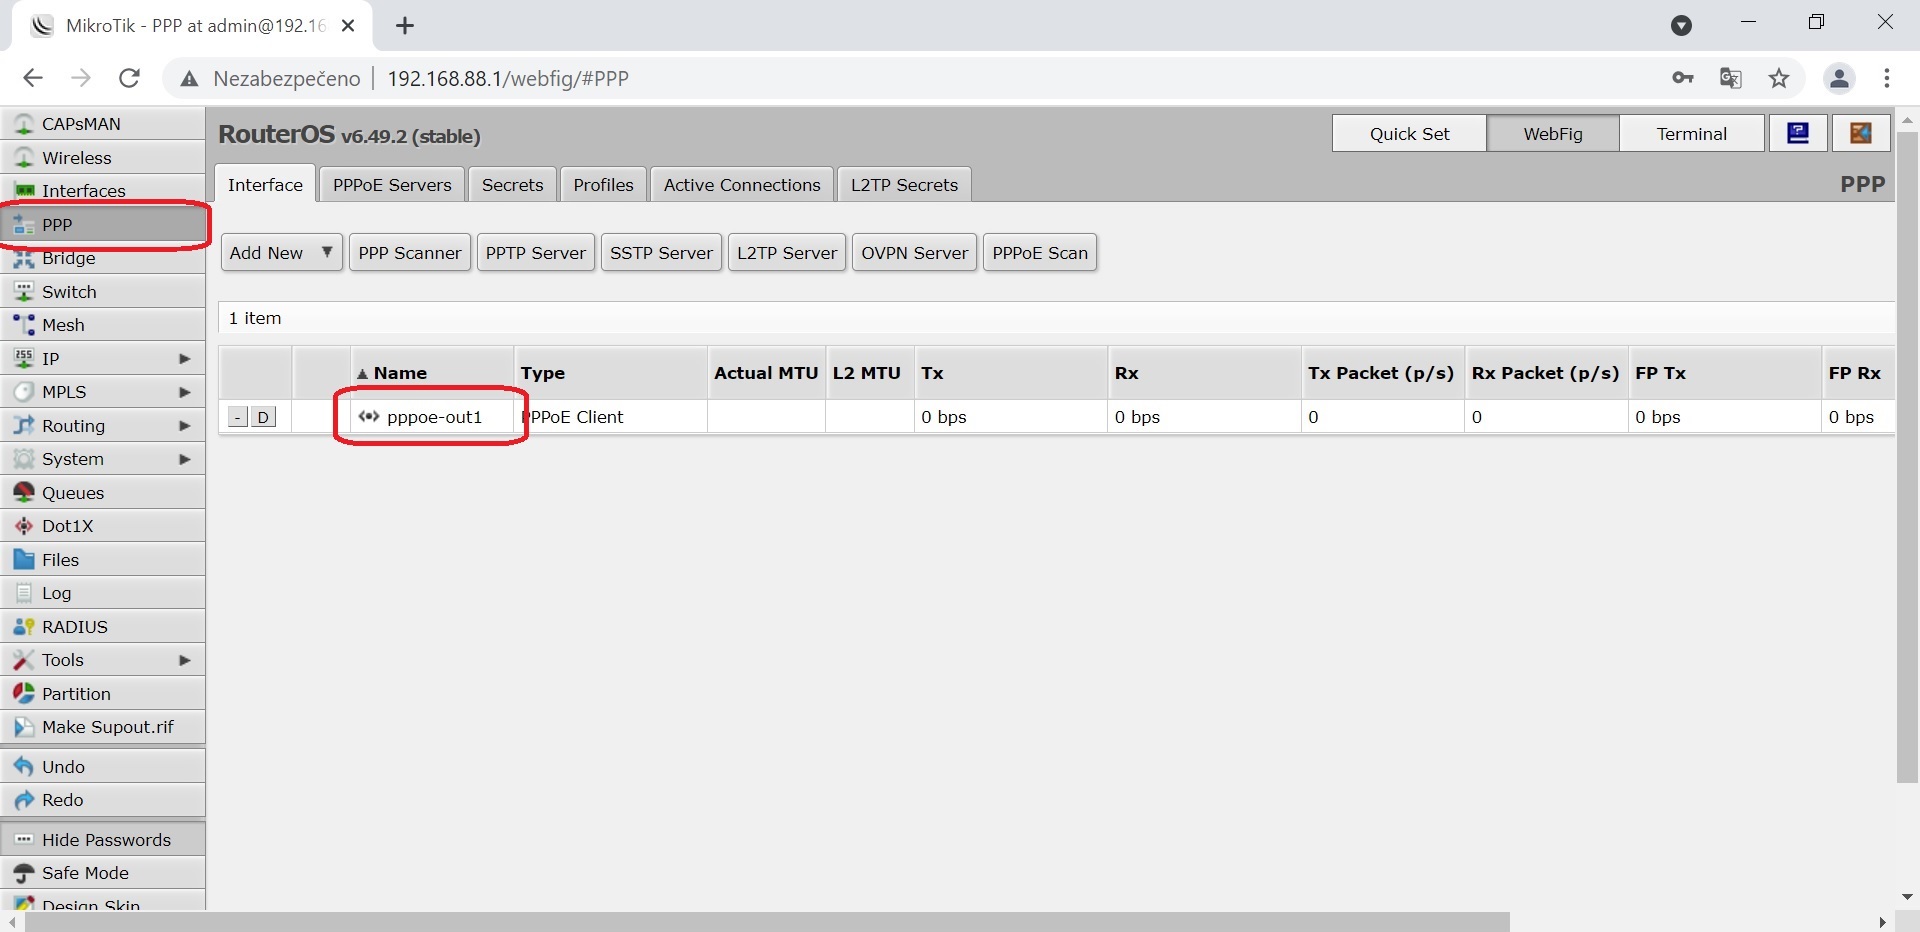
Task: Open Chrome tab search dropdown
Action: (x=1682, y=26)
